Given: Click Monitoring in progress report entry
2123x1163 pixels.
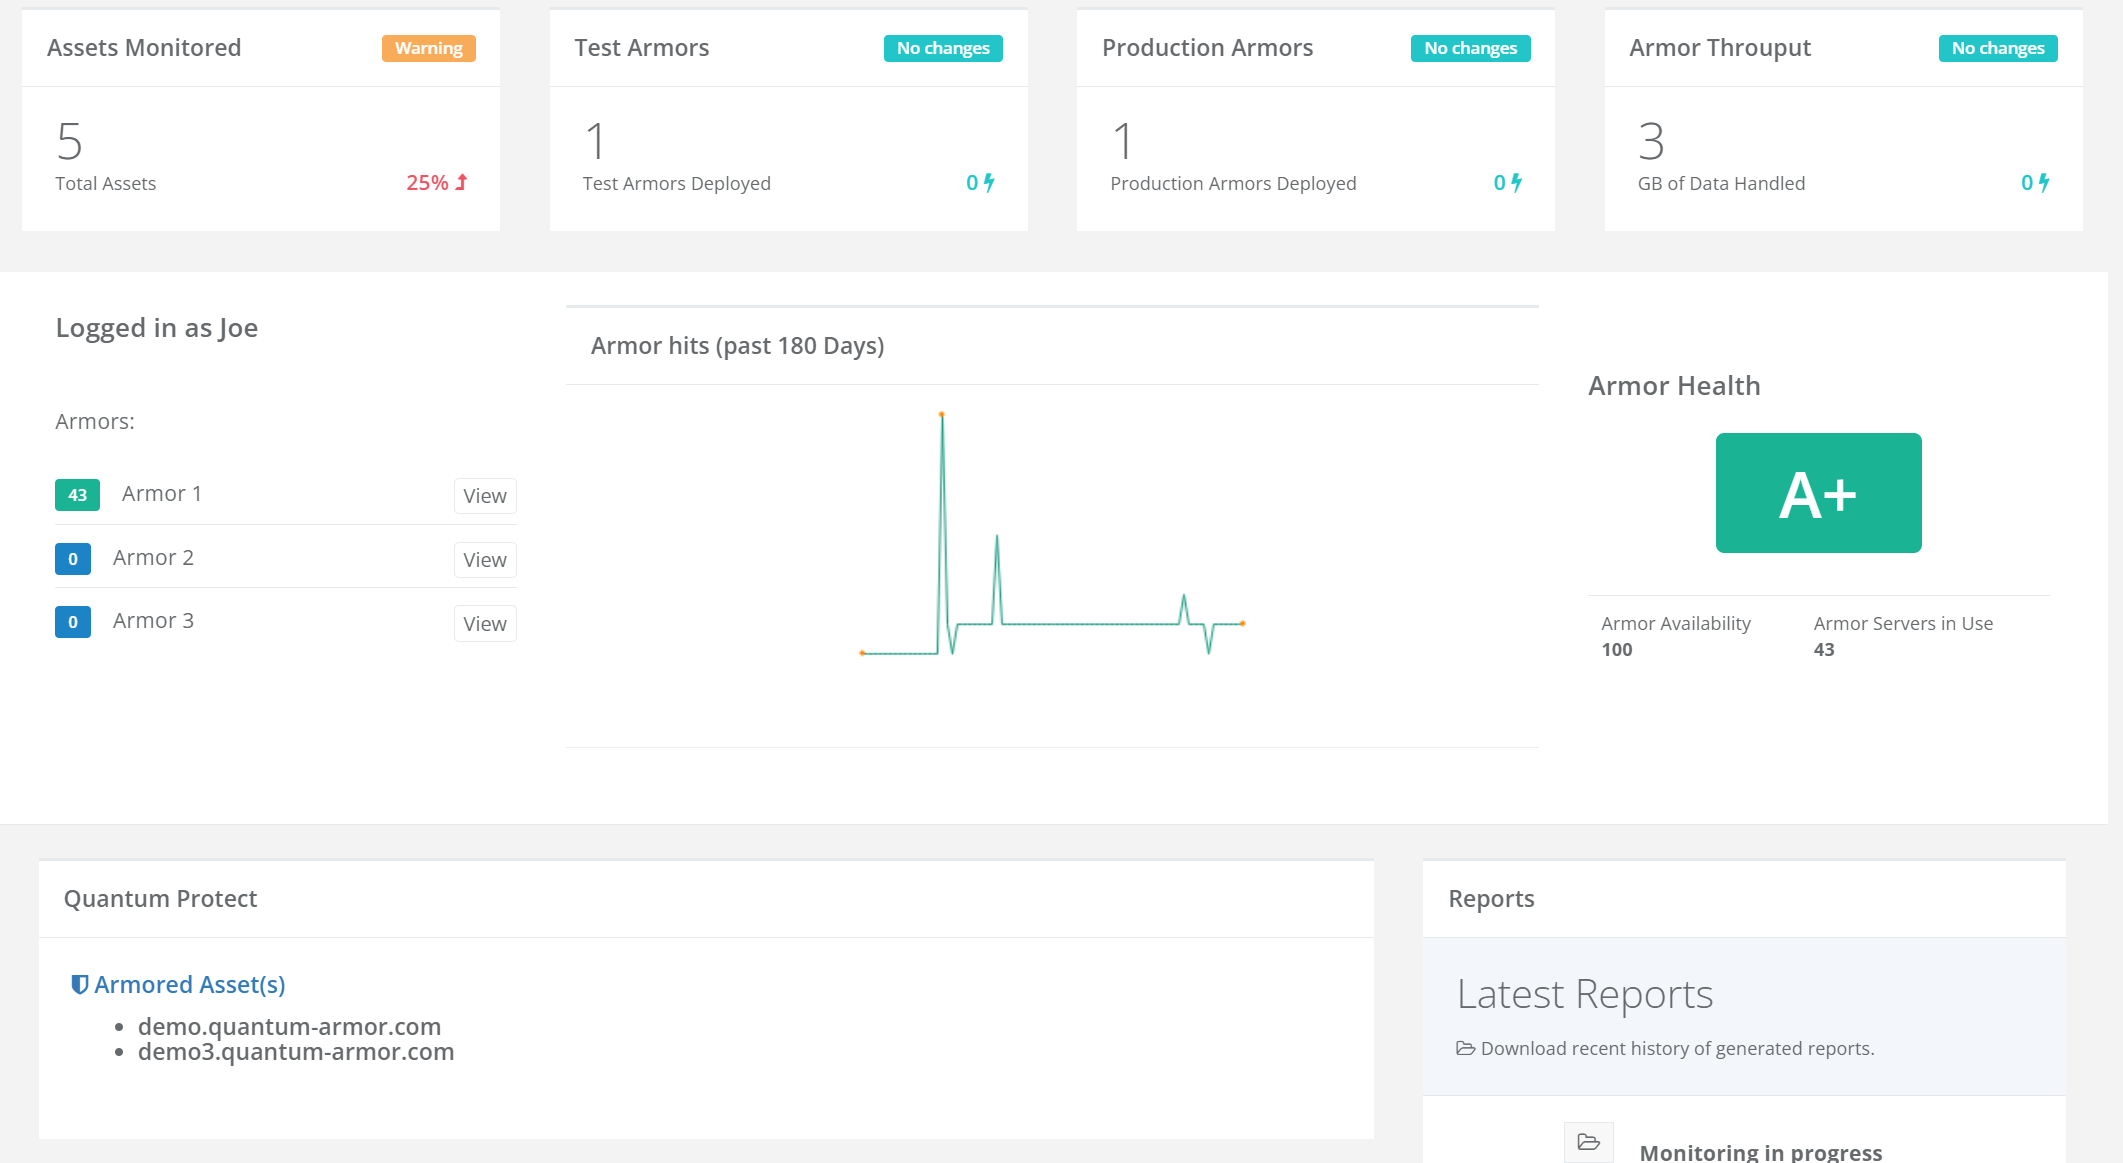Looking at the screenshot, I should pyautogui.click(x=1760, y=1152).
